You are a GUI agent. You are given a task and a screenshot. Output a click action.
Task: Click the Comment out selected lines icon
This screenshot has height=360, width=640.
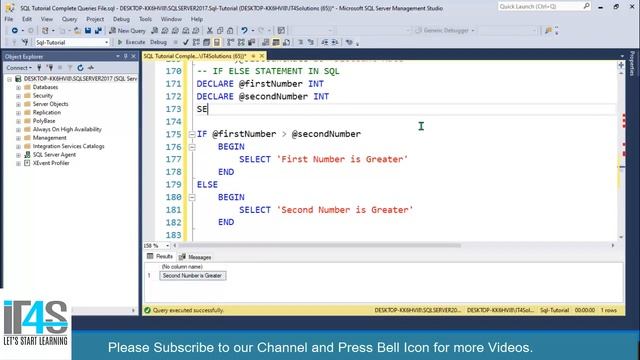click(300, 42)
